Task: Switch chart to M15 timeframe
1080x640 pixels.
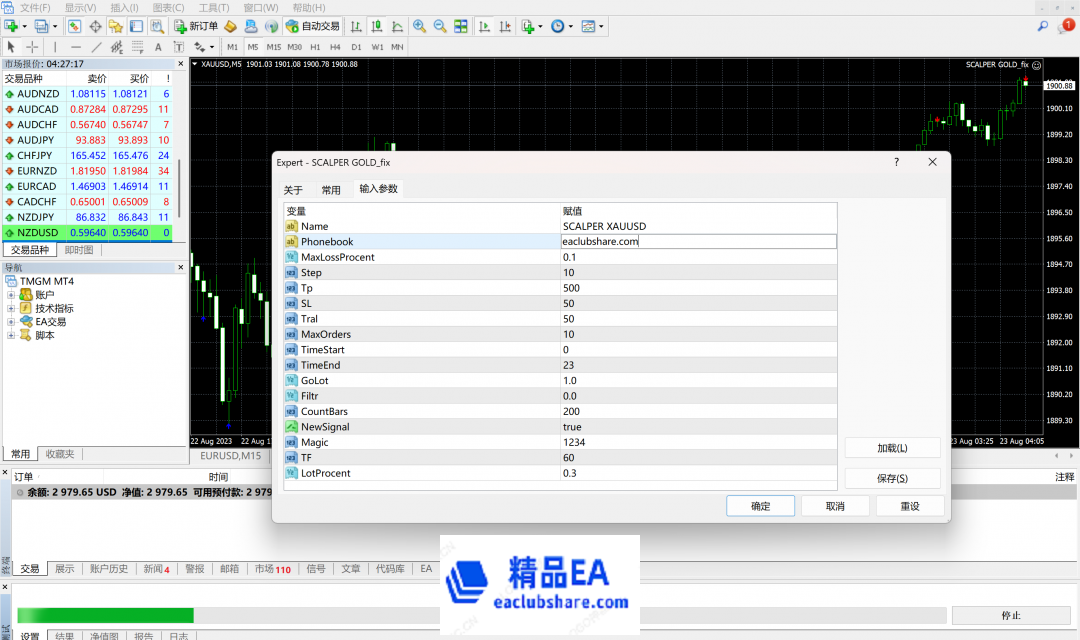Action: click(x=273, y=47)
